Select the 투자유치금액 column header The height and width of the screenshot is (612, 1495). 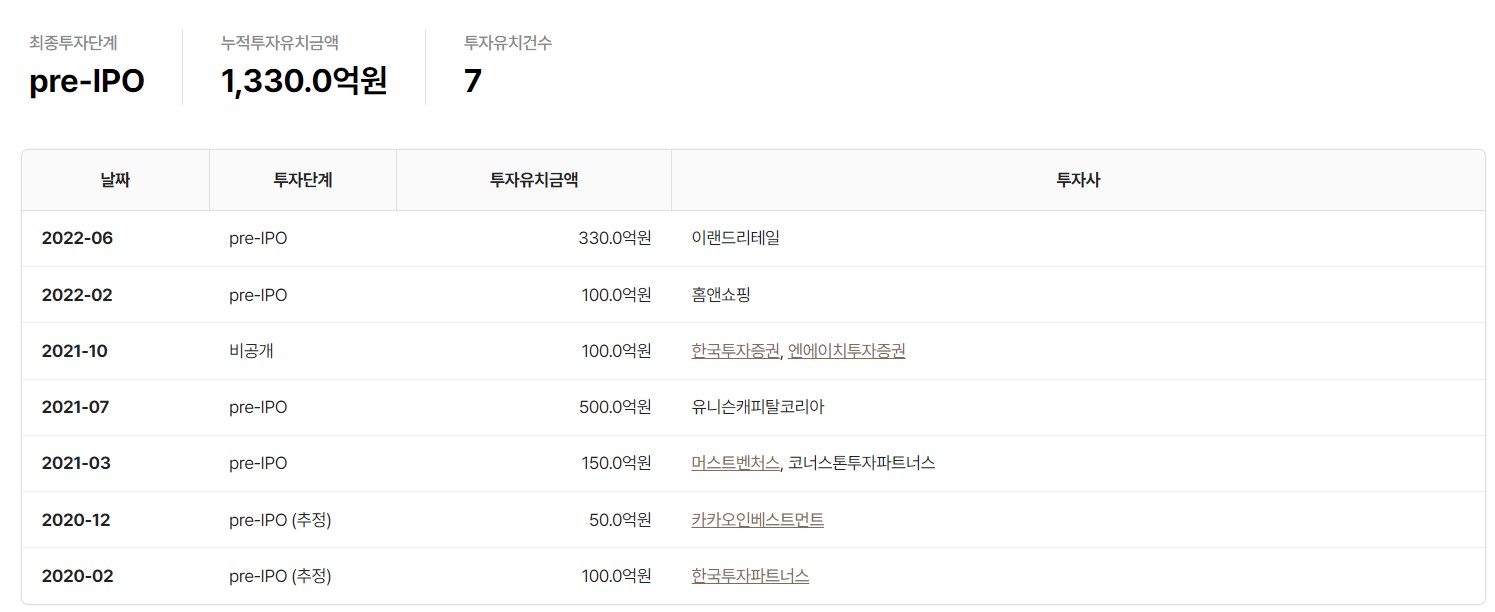point(533,180)
